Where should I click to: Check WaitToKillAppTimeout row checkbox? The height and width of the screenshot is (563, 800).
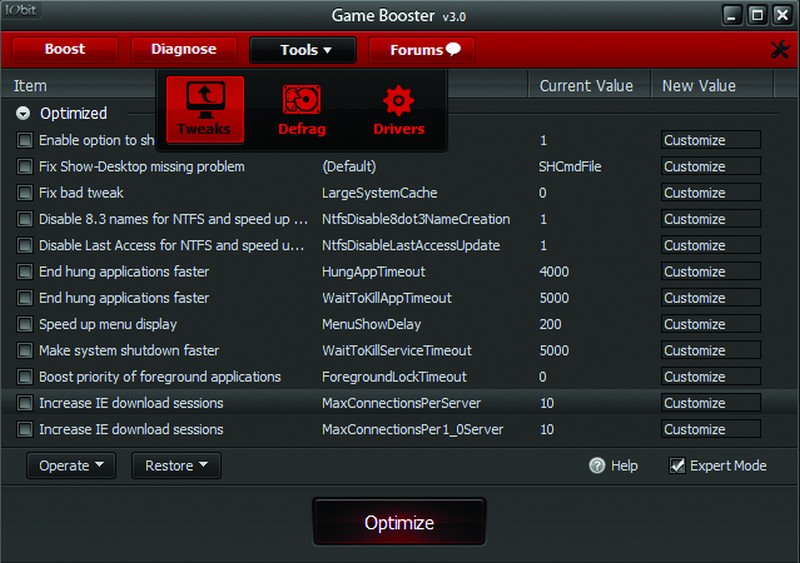24,298
